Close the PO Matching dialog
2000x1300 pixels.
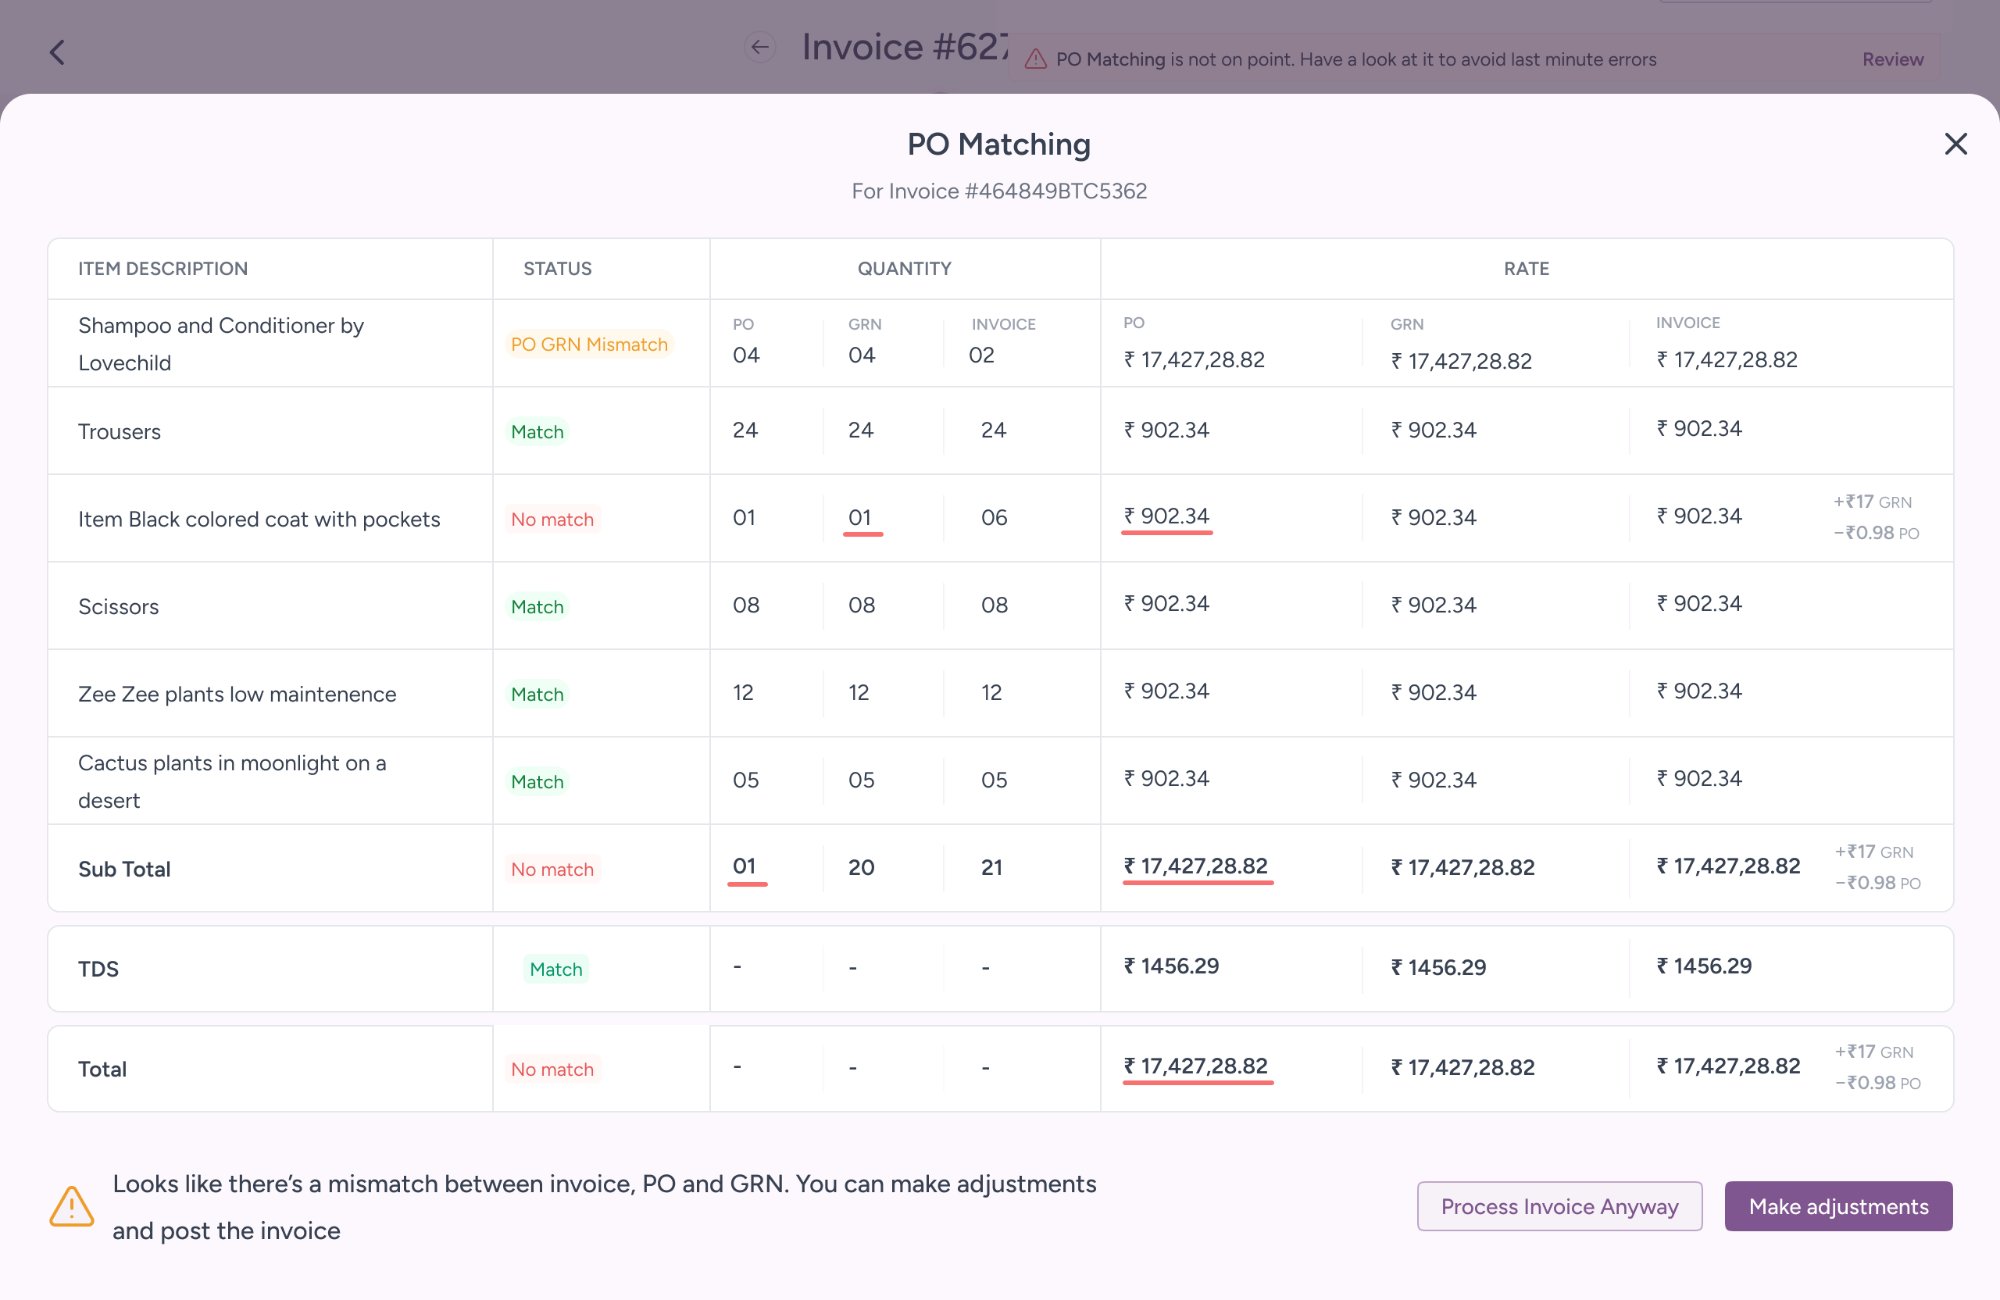click(x=1955, y=144)
